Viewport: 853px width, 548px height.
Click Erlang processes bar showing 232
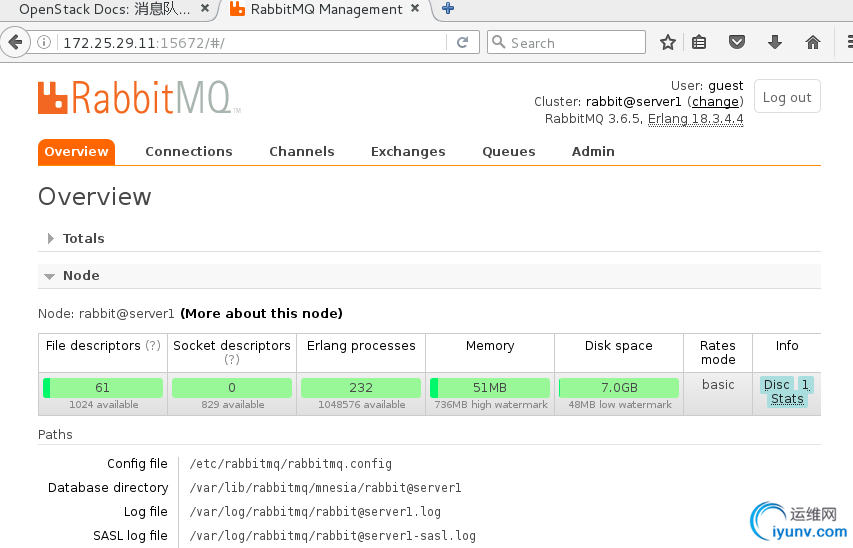[361, 387]
